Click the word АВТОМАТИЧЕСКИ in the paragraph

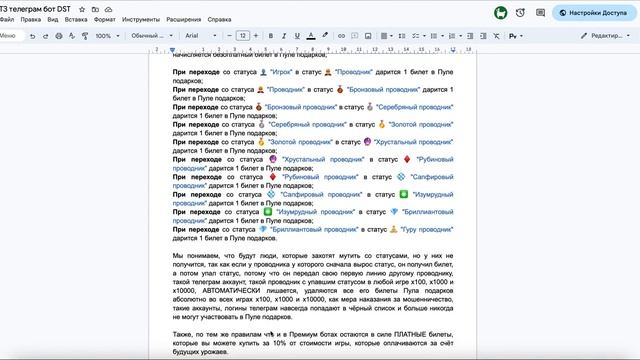(231, 291)
